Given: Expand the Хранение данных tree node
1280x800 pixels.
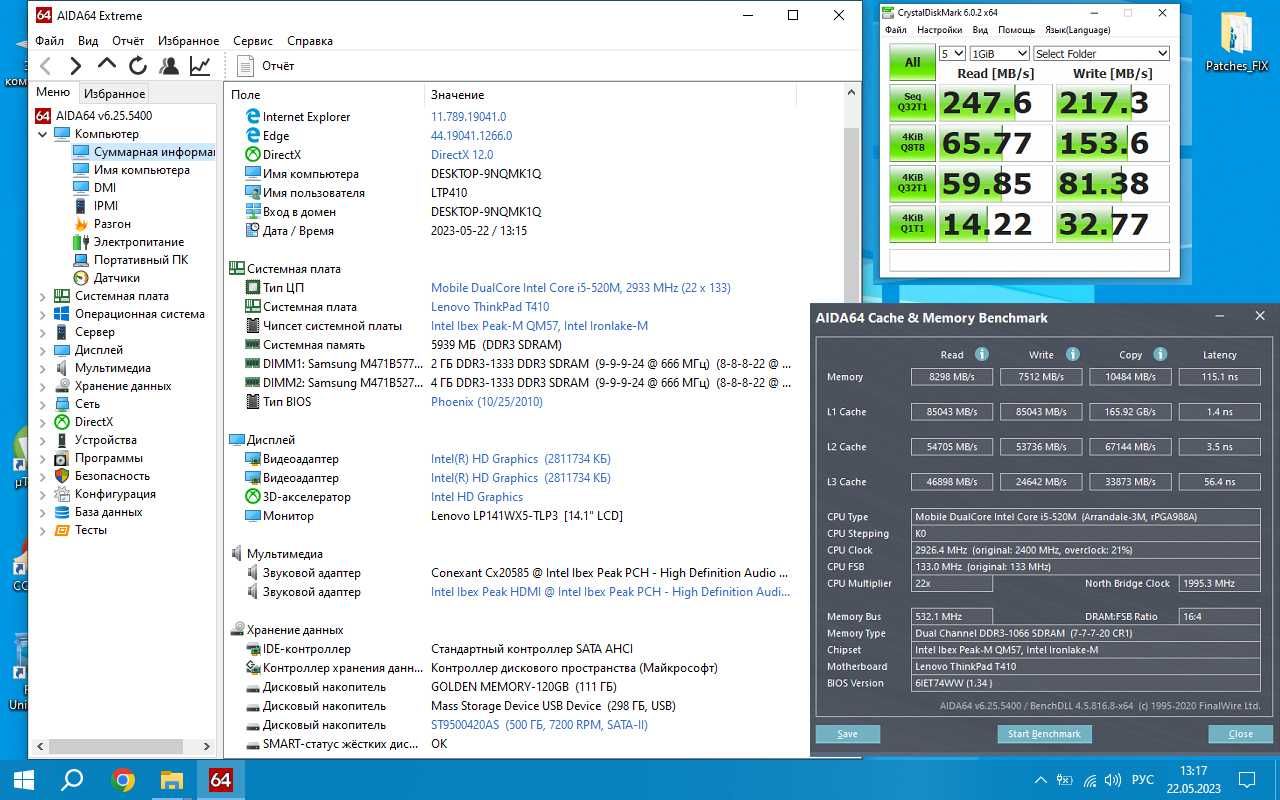Looking at the screenshot, I should point(43,386).
